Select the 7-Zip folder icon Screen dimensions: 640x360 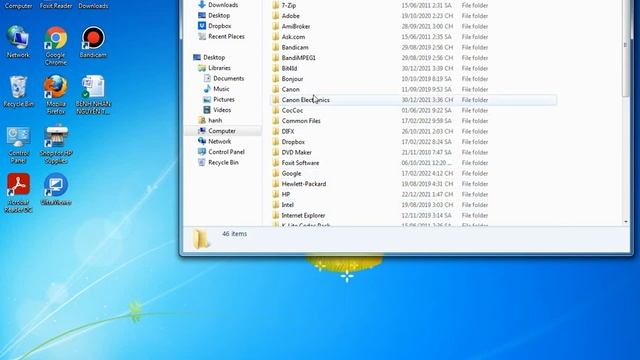point(276,5)
